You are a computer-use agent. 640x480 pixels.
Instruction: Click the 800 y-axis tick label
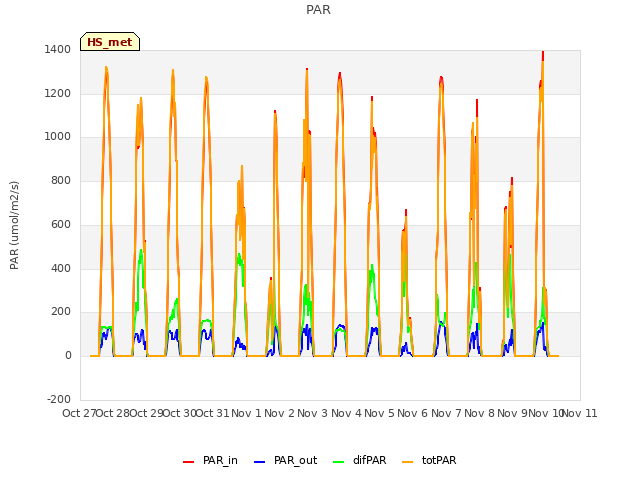coord(61,180)
